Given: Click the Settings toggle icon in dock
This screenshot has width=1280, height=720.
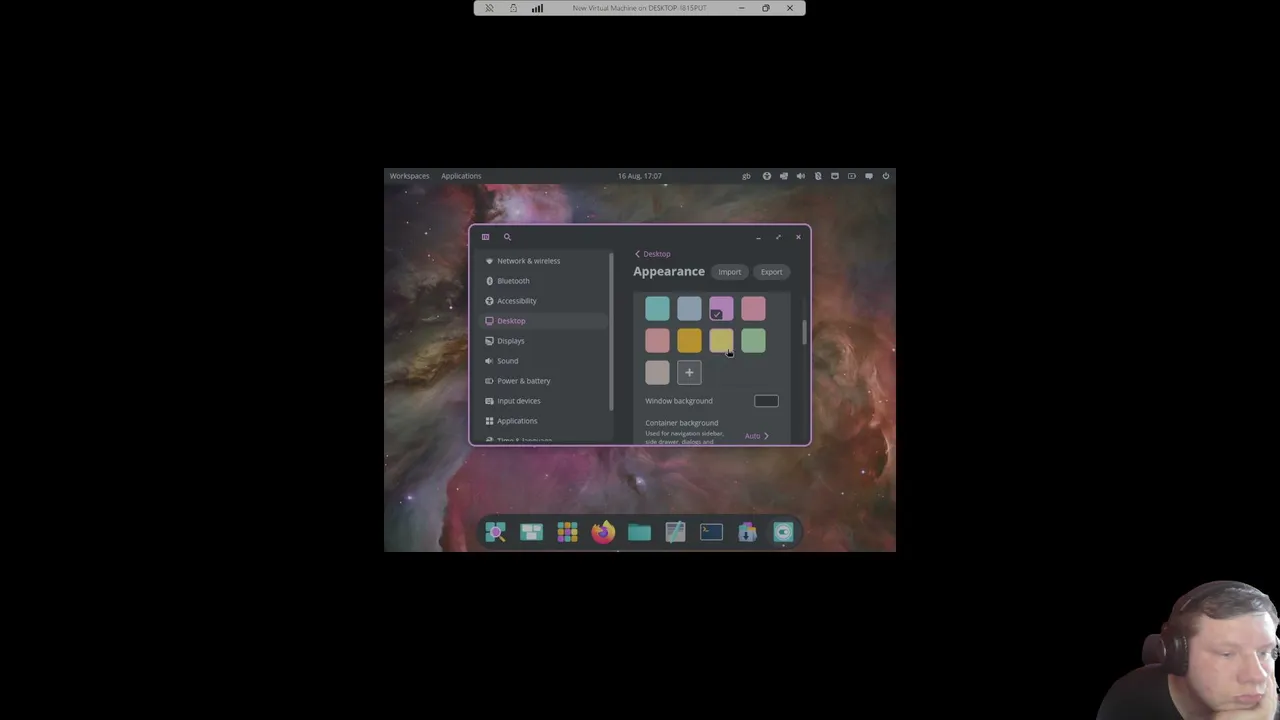Looking at the screenshot, I should click(x=783, y=532).
